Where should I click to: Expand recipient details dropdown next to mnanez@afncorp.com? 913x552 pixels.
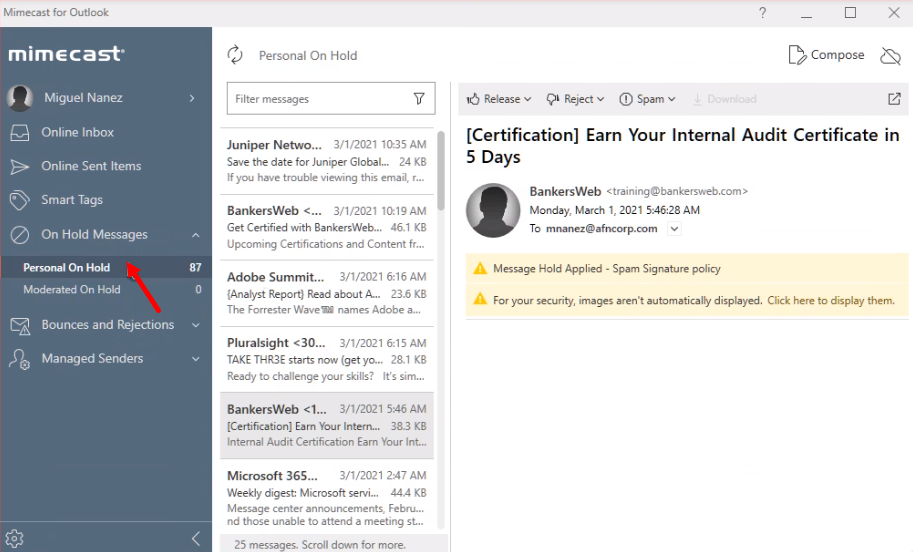(x=674, y=229)
